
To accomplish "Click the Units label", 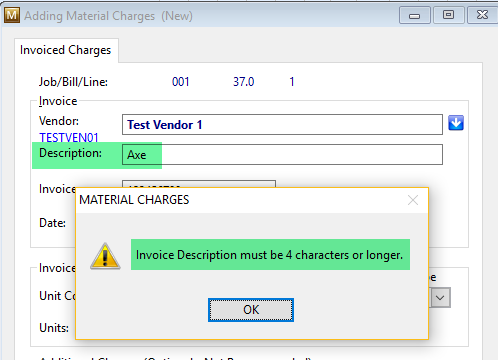I will coord(54,328).
